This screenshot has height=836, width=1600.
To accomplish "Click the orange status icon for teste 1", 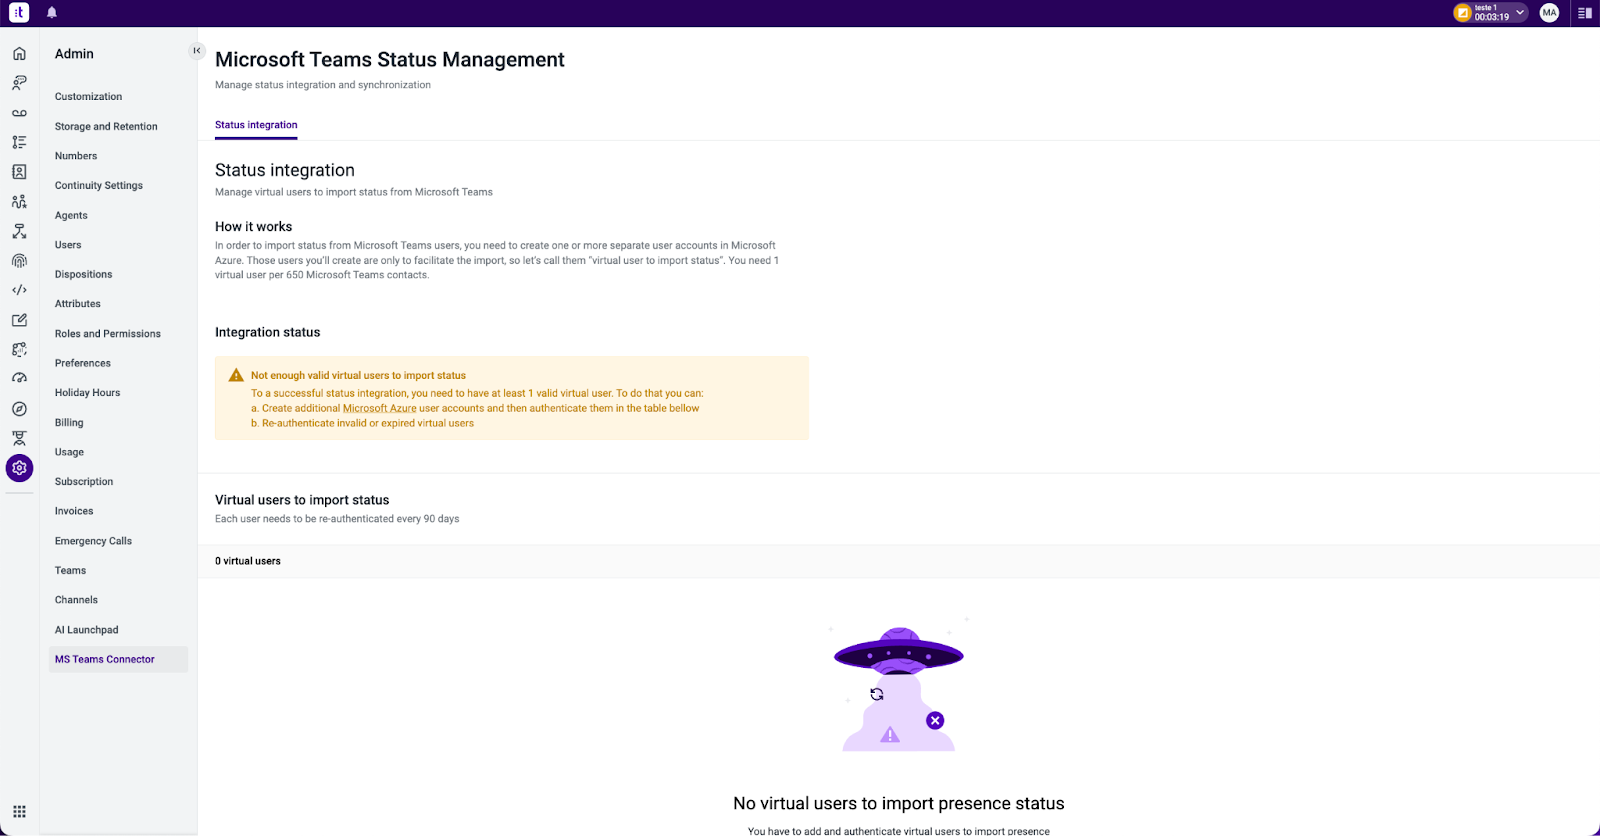I will (x=1463, y=13).
